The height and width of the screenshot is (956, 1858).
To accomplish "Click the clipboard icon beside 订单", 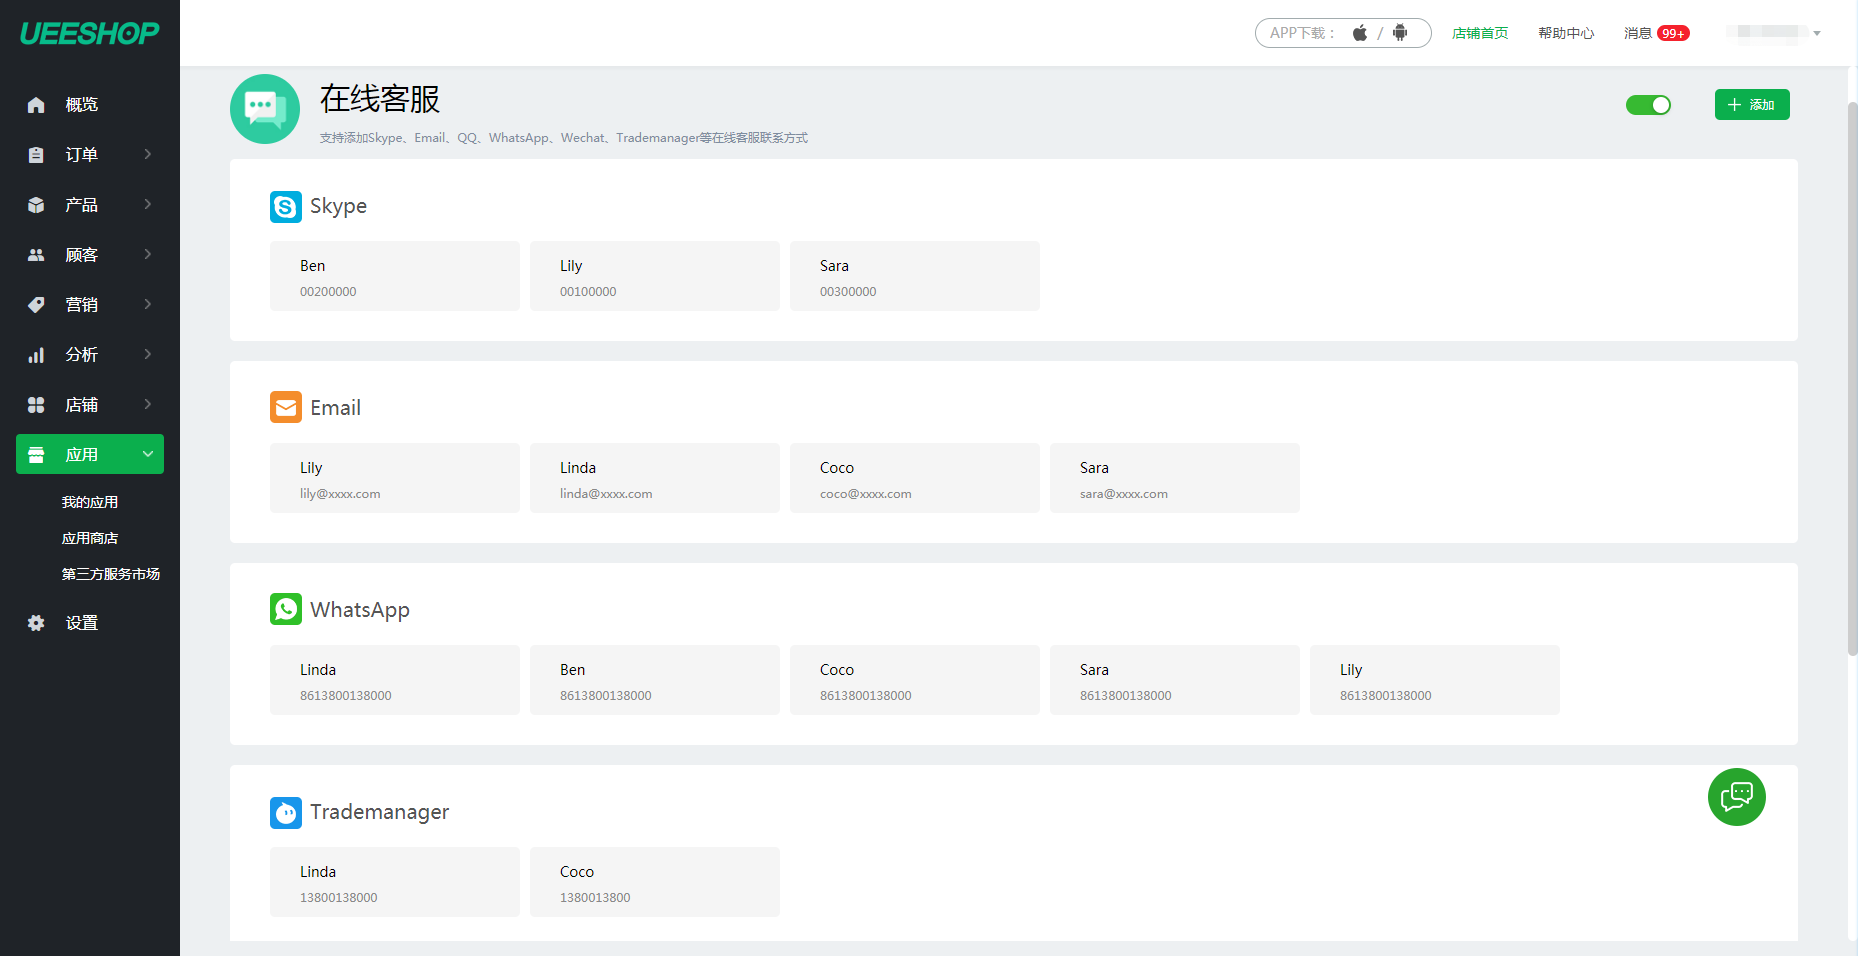I will (x=36, y=155).
